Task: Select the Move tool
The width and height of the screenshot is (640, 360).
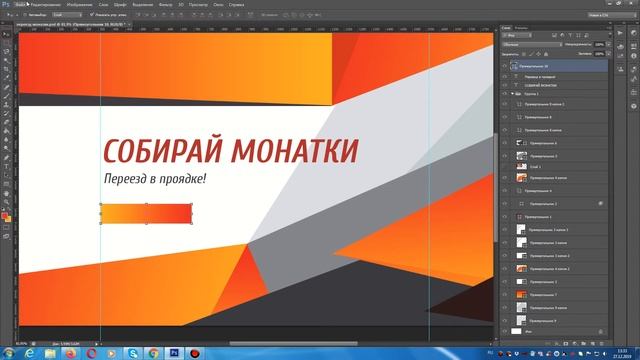Action: [x=6, y=34]
